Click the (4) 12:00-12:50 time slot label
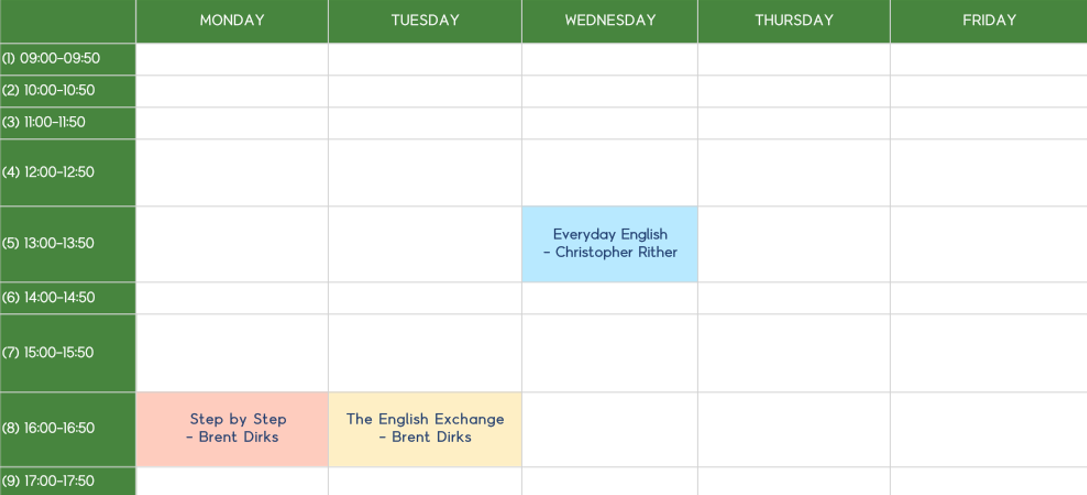Screen dimensions: 1087x495 coord(68,173)
